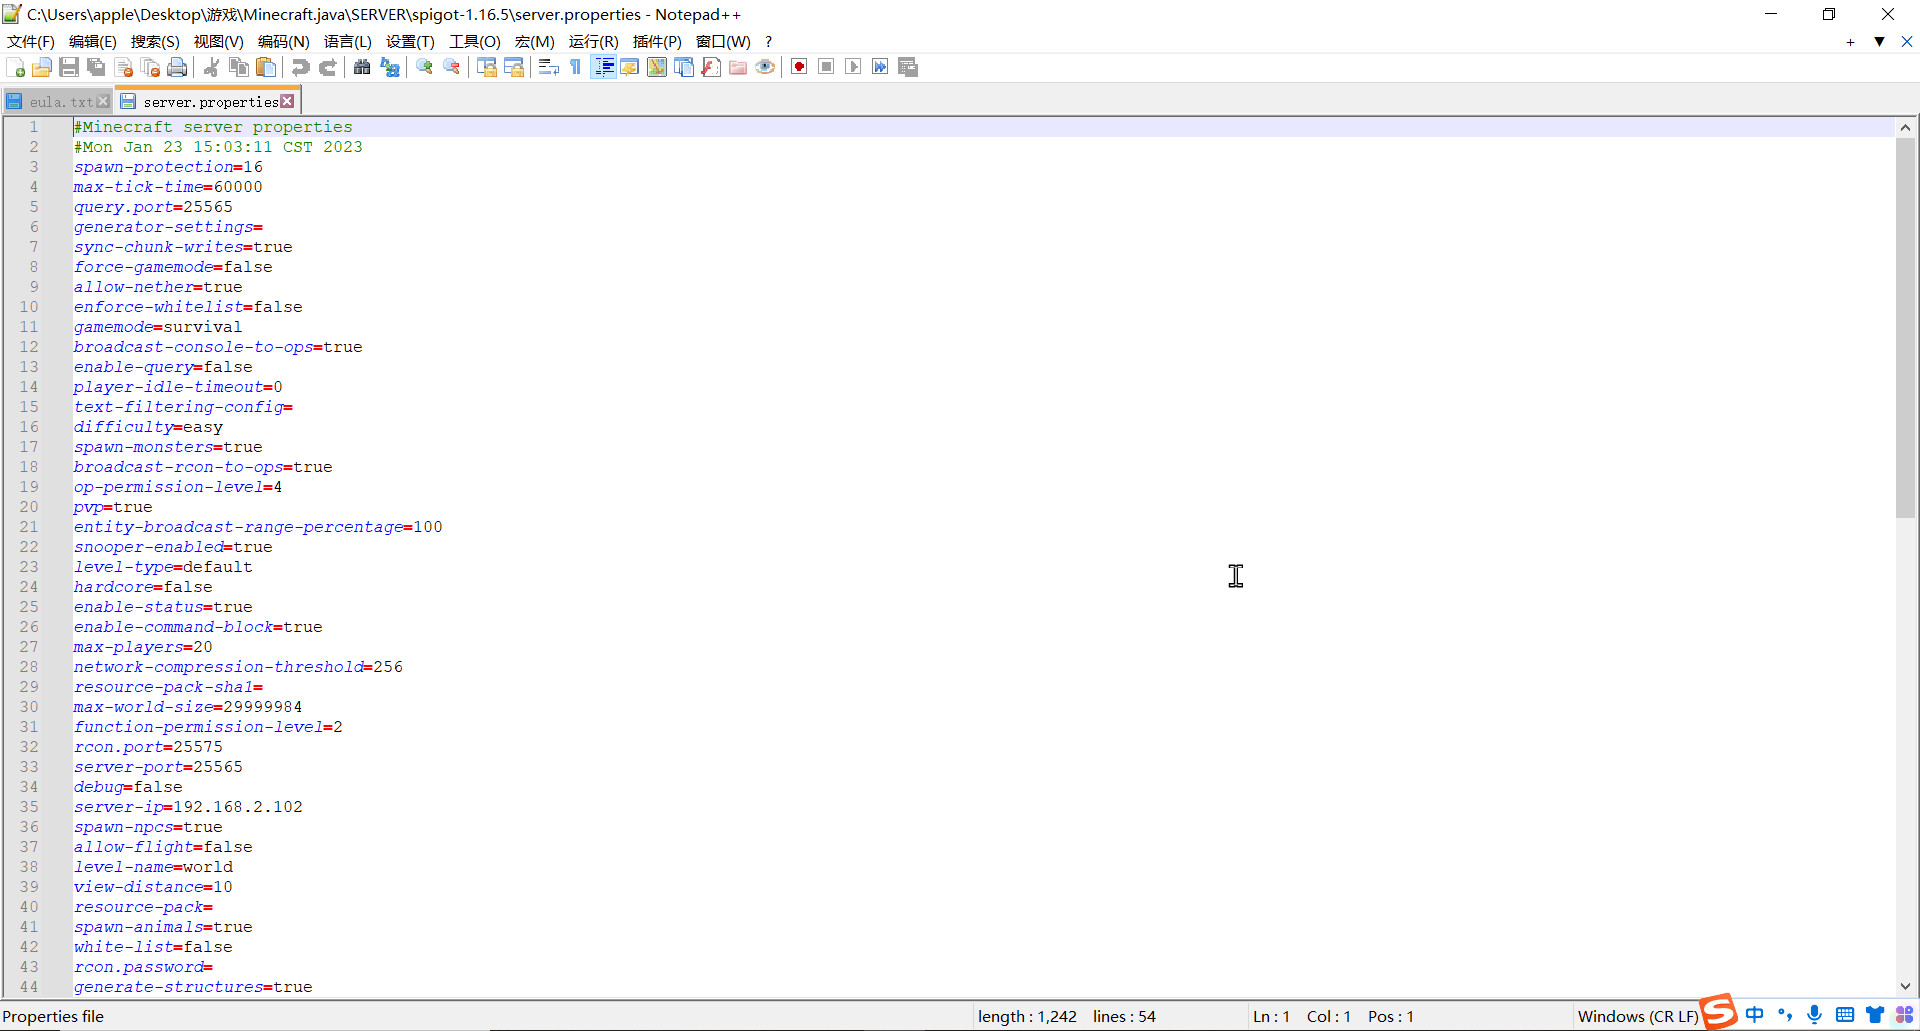Click the scrollbar down arrow
1920x1031 pixels.
(1905, 986)
